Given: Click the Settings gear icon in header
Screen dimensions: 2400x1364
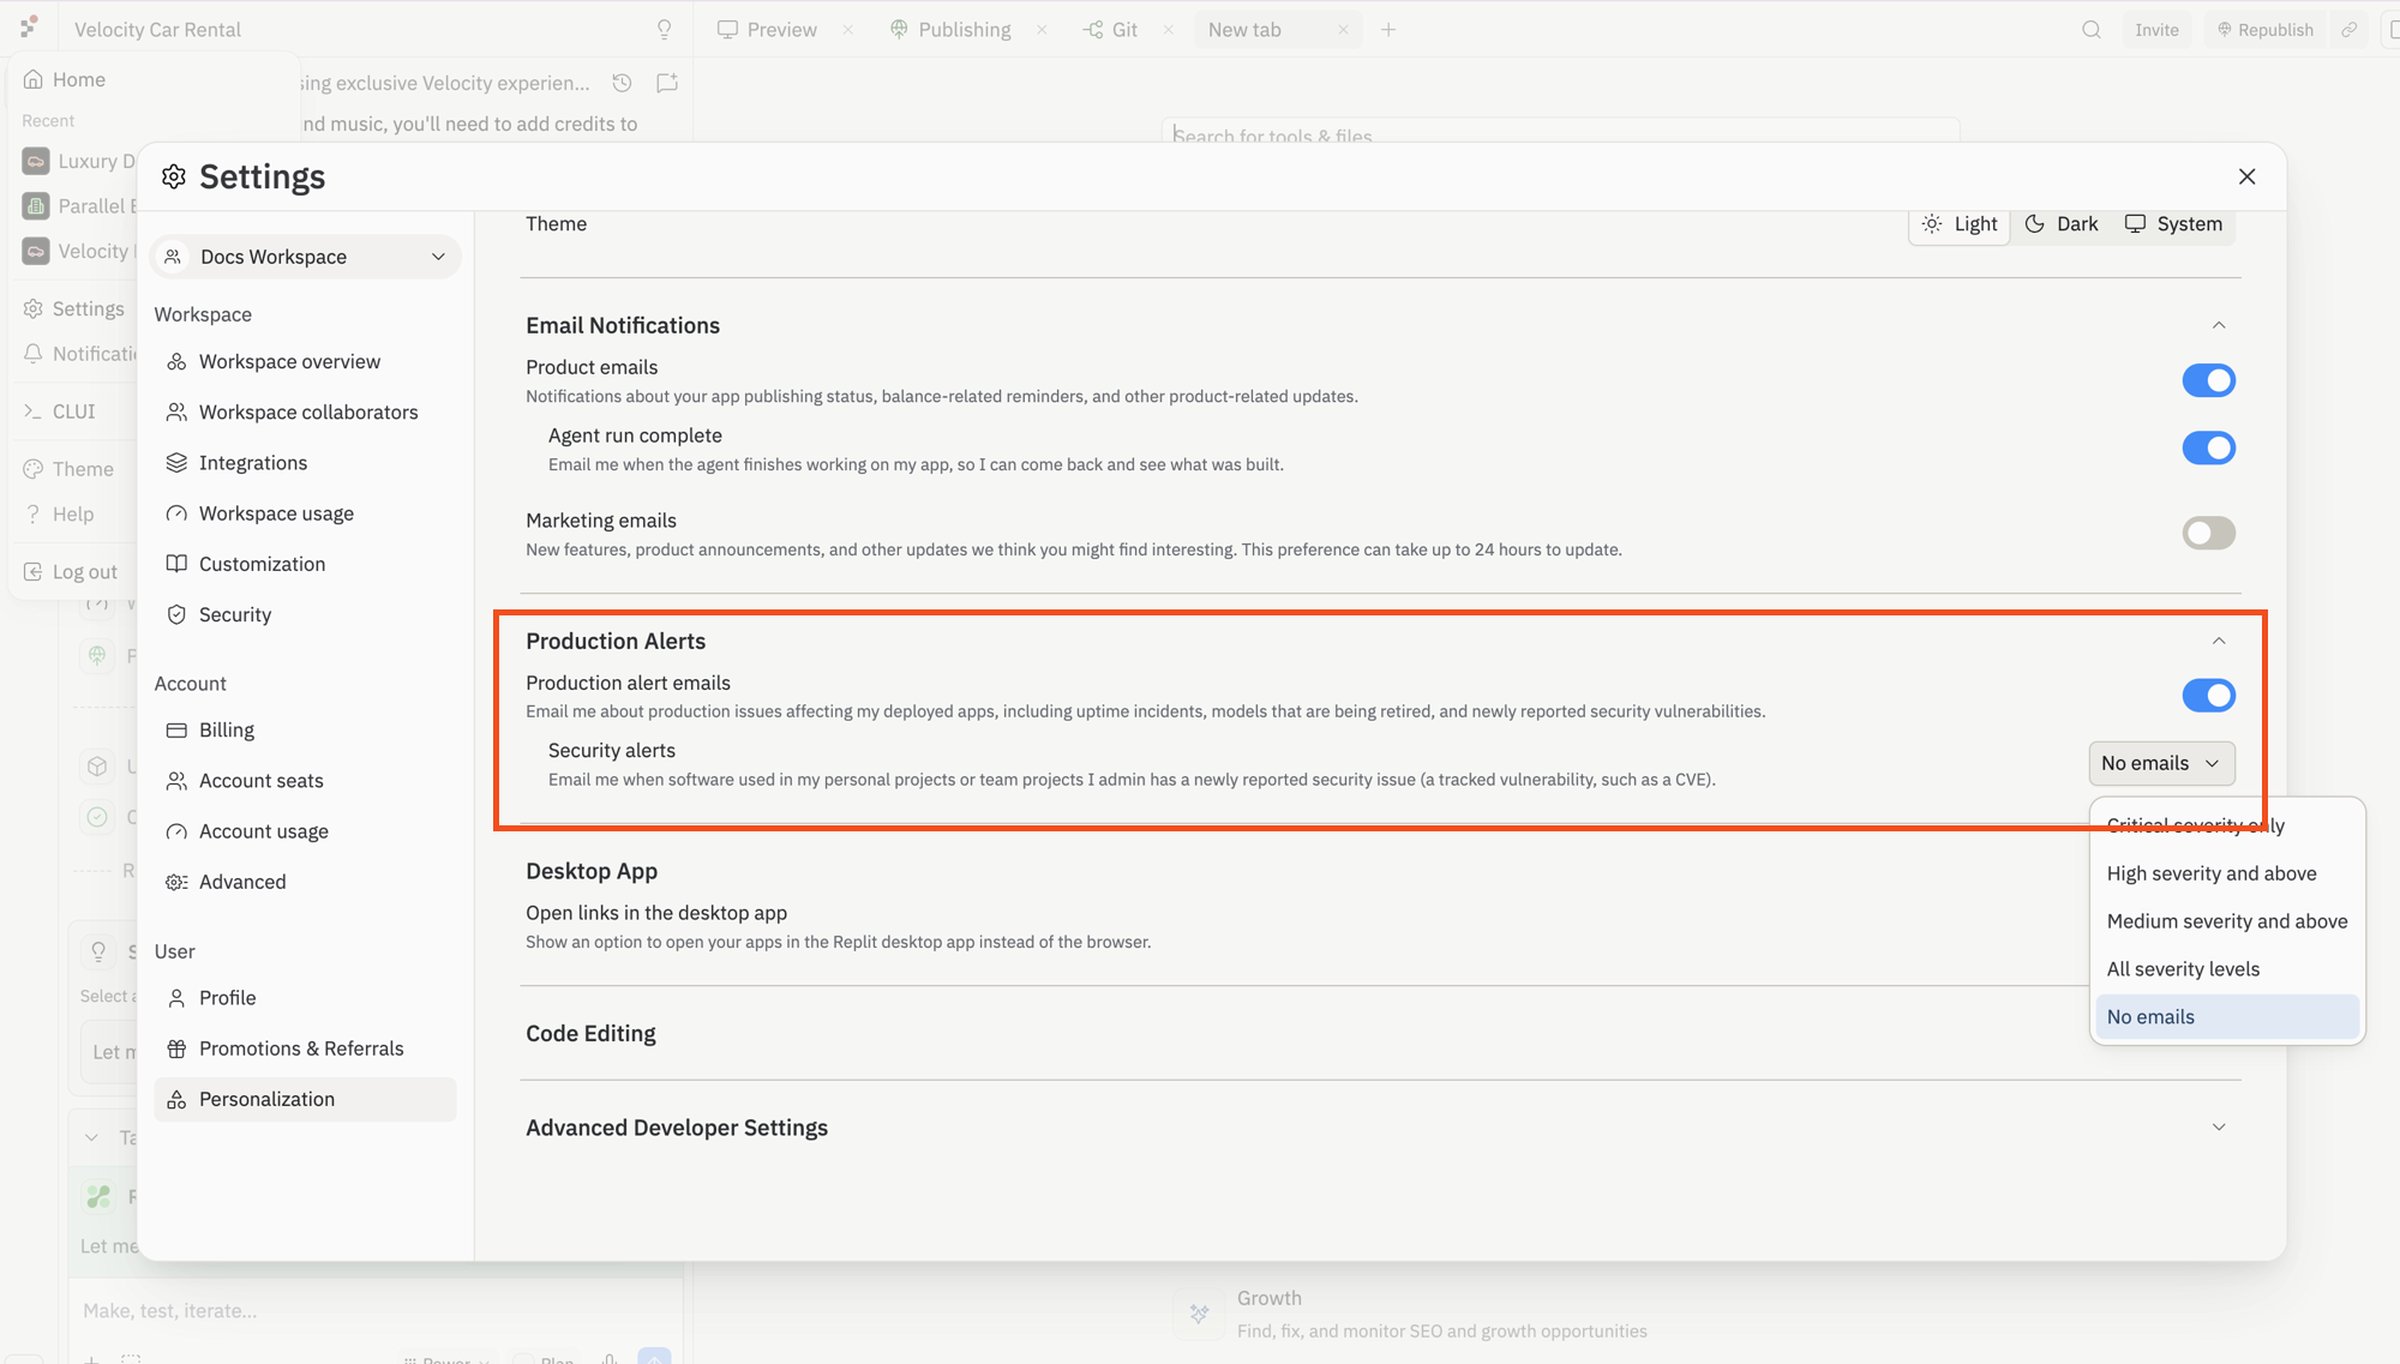Looking at the screenshot, I should click(174, 177).
